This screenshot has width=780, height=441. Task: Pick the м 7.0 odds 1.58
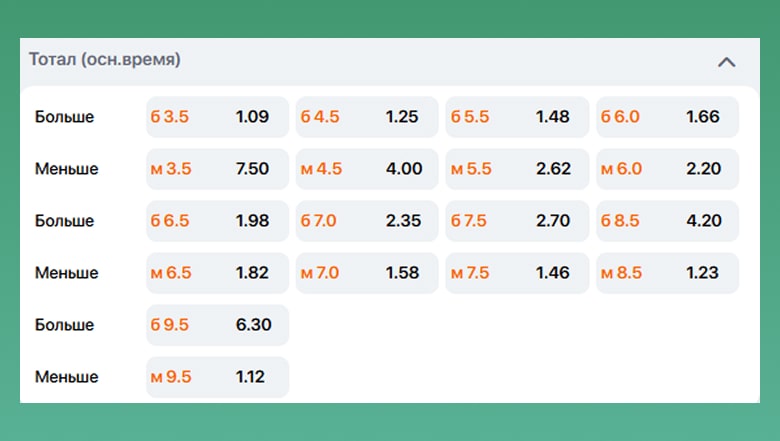click(x=367, y=273)
